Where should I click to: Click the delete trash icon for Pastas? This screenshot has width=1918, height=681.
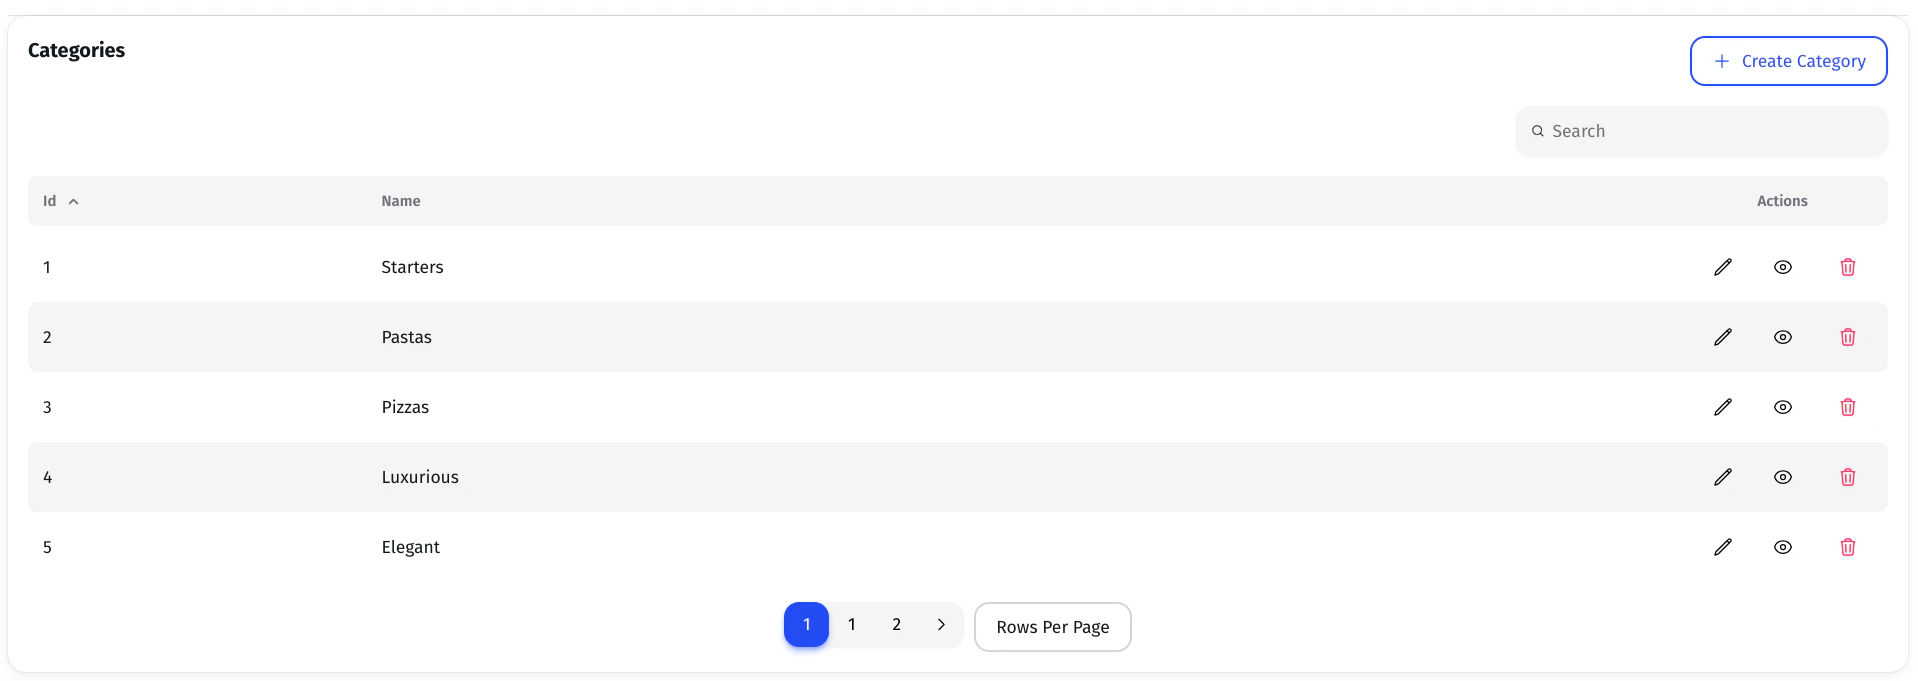tap(1847, 337)
